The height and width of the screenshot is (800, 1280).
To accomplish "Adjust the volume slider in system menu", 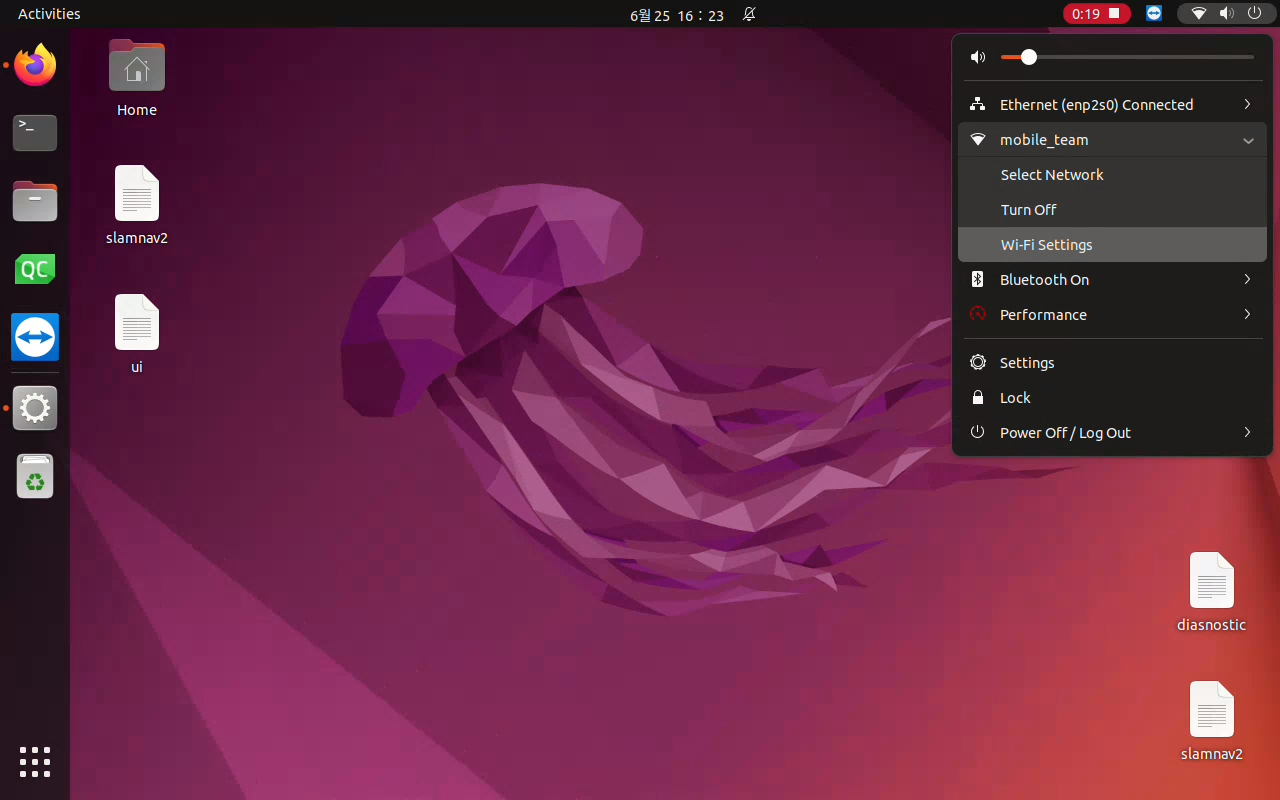I will [x=1127, y=57].
